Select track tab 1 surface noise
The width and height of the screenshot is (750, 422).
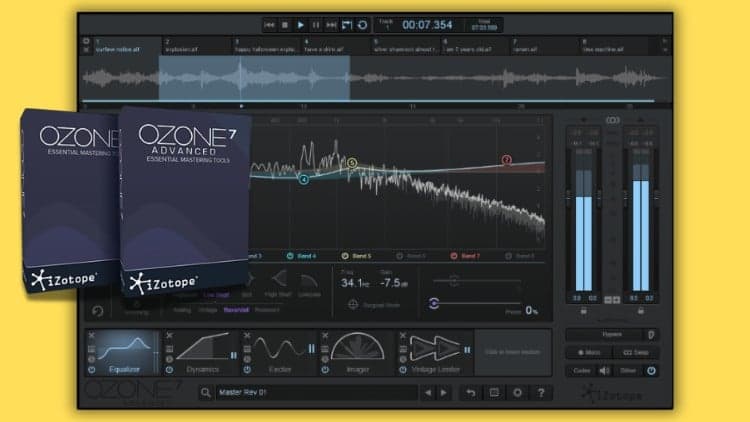pos(127,46)
